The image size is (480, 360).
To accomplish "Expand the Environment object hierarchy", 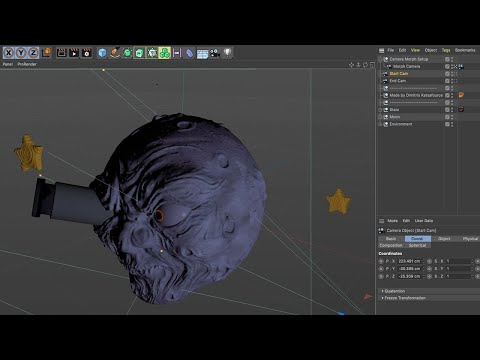I will (x=380, y=124).
